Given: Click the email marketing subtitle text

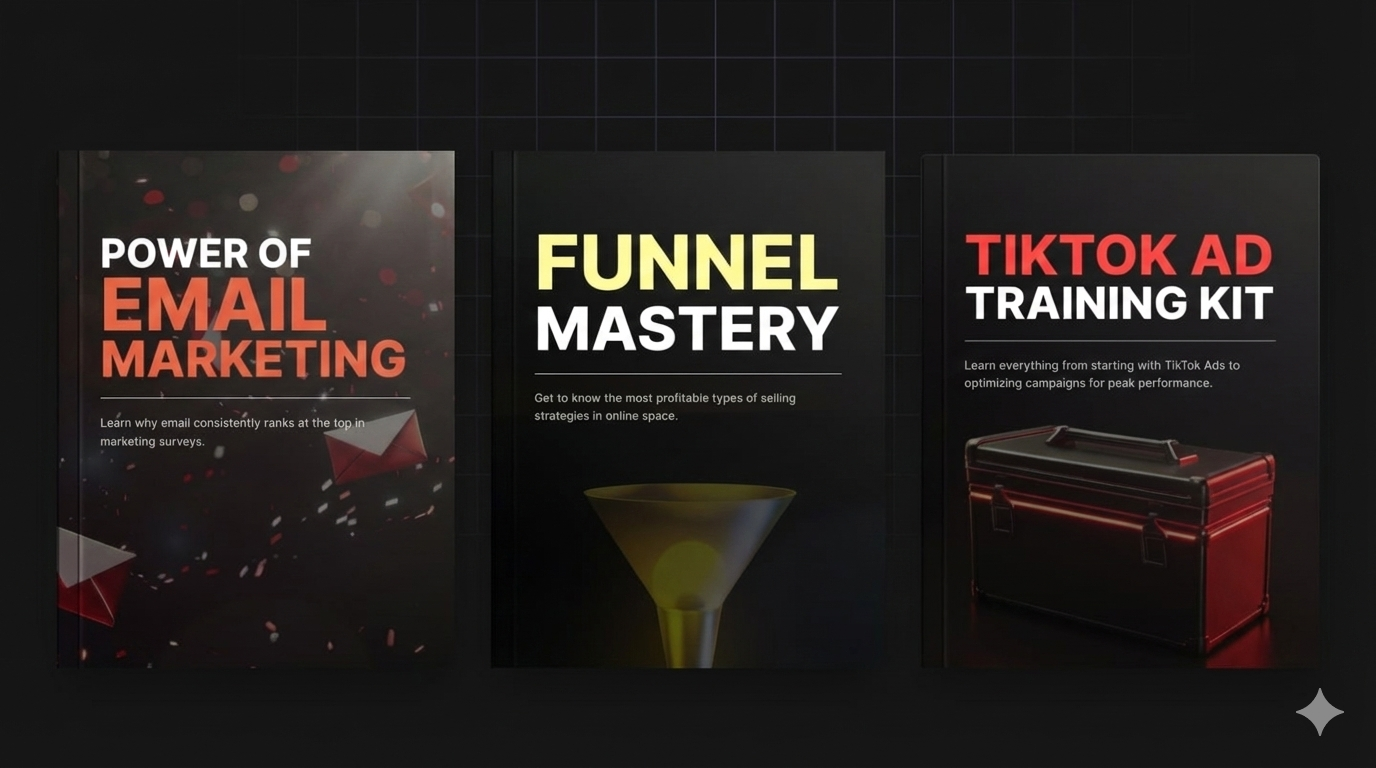Looking at the screenshot, I should click(x=231, y=431).
